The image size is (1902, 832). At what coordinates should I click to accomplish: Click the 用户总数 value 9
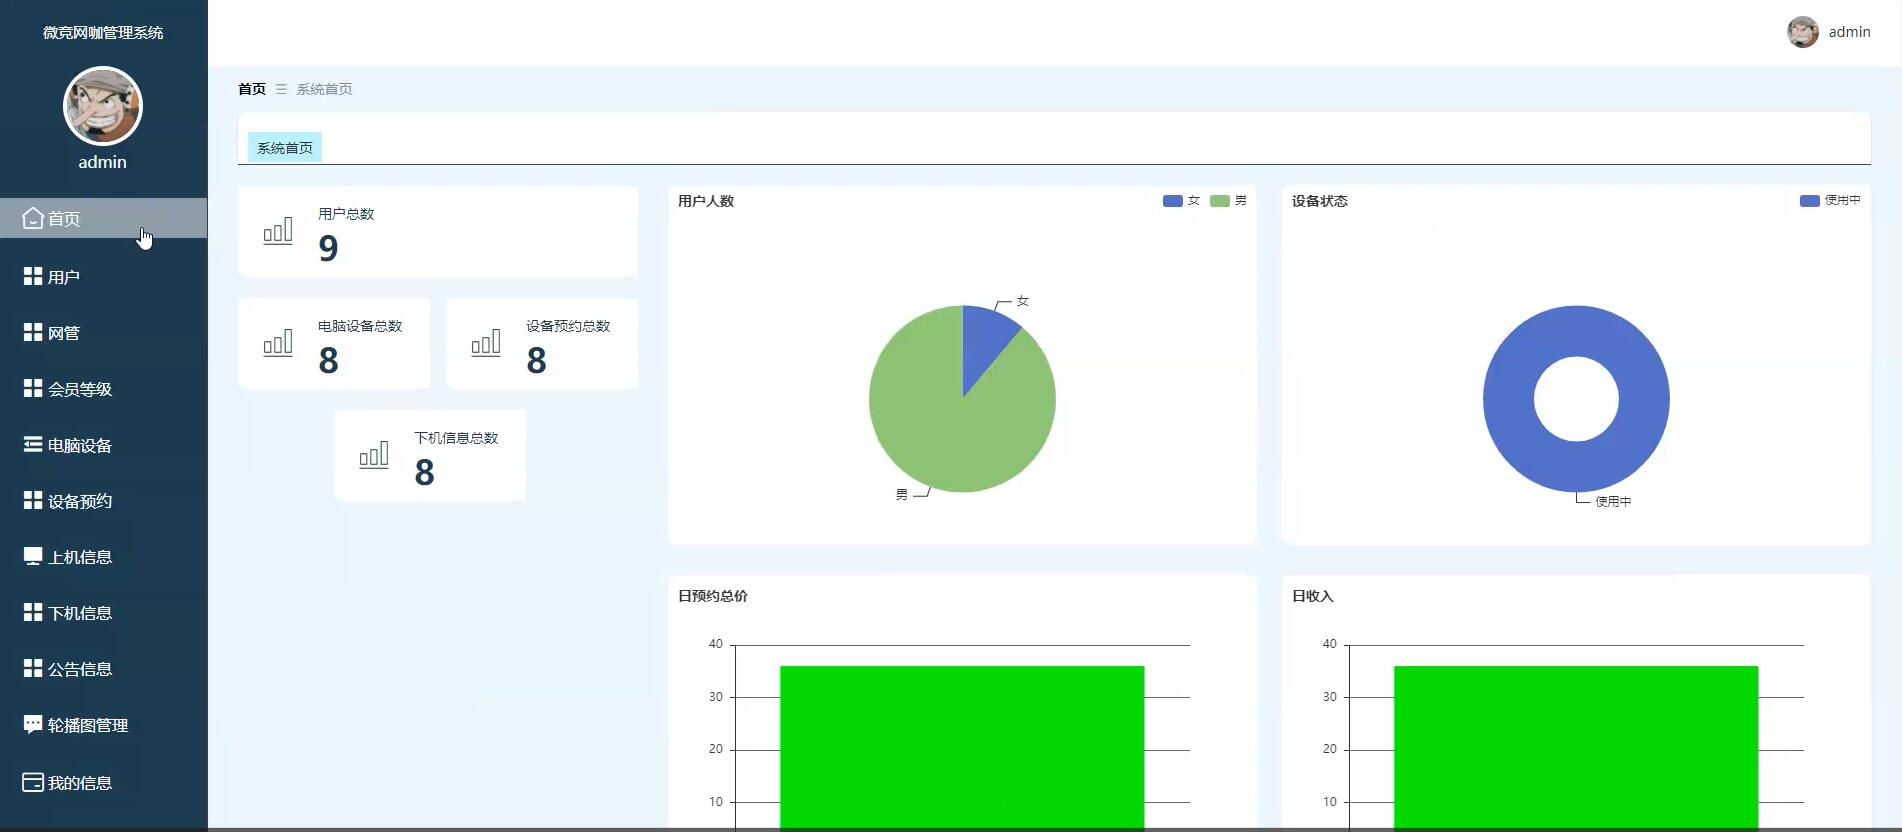(328, 248)
